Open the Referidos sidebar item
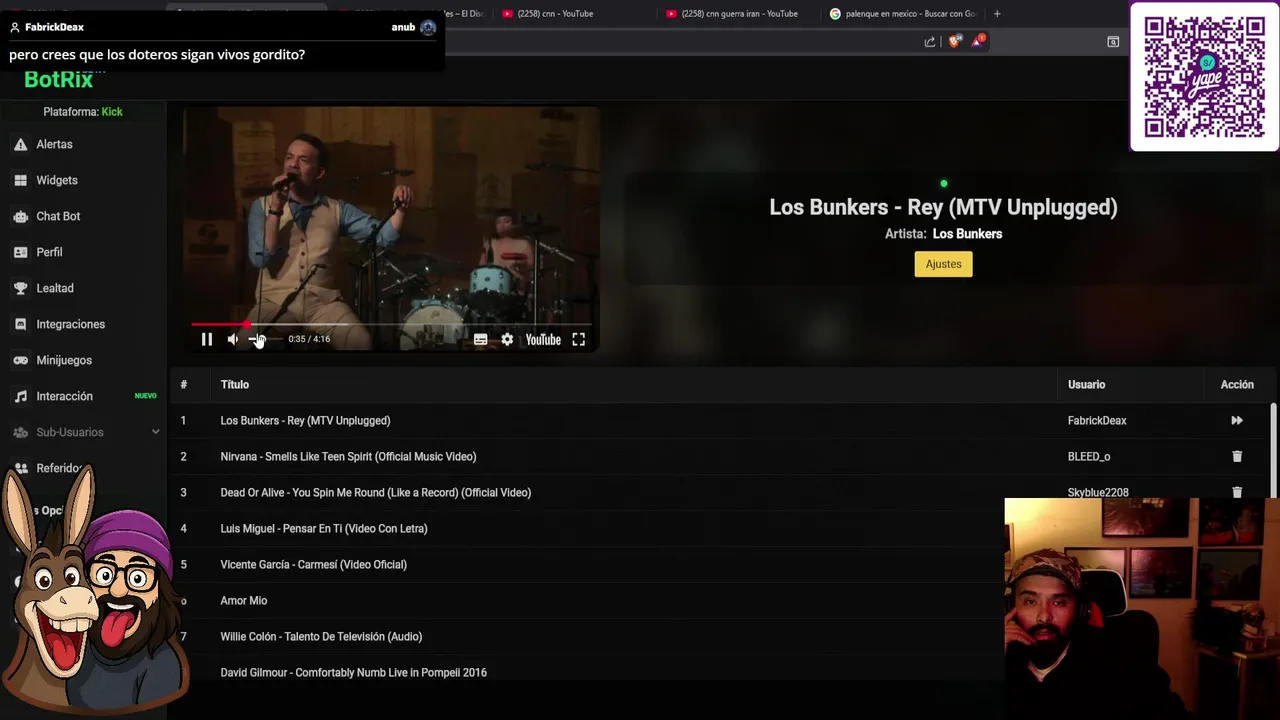 coord(59,468)
